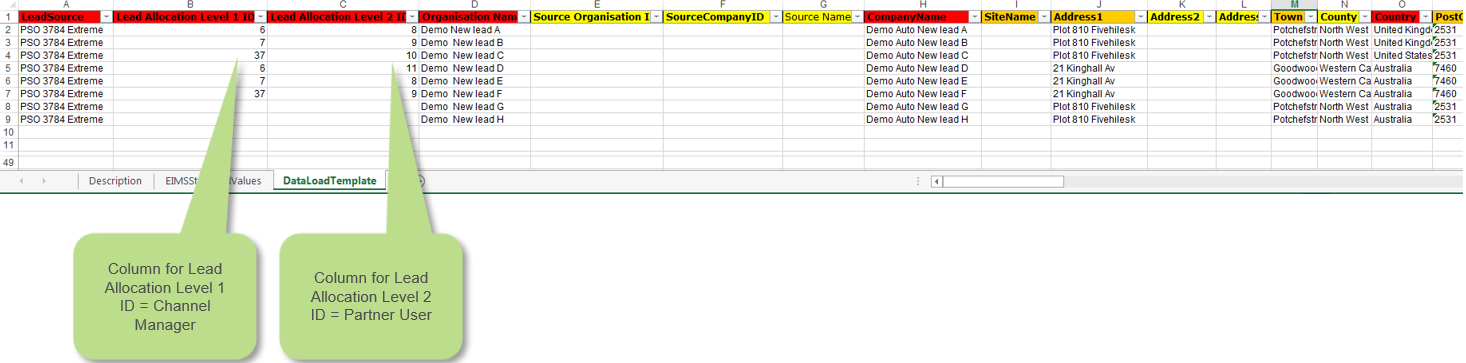1466x363 pixels.
Task: Click cell 'Demo Auto New lead B'
Action: click(x=922, y=43)
